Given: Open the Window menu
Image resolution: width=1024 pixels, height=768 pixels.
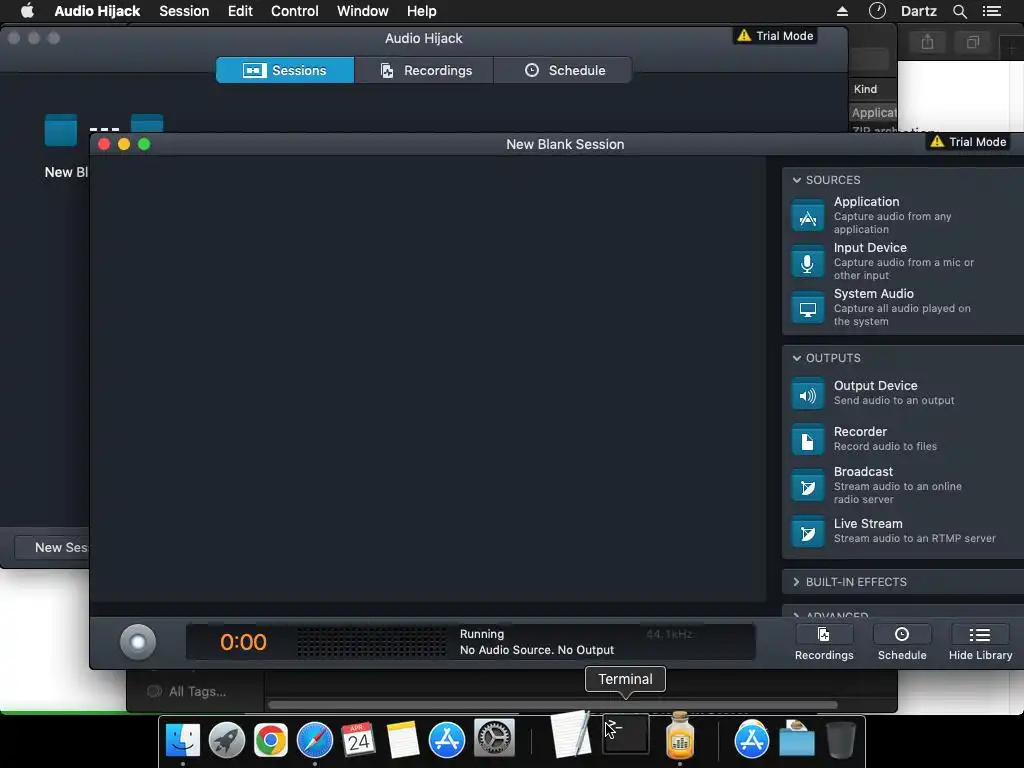Looking at the screenshot, I should (x=362, y=11).
